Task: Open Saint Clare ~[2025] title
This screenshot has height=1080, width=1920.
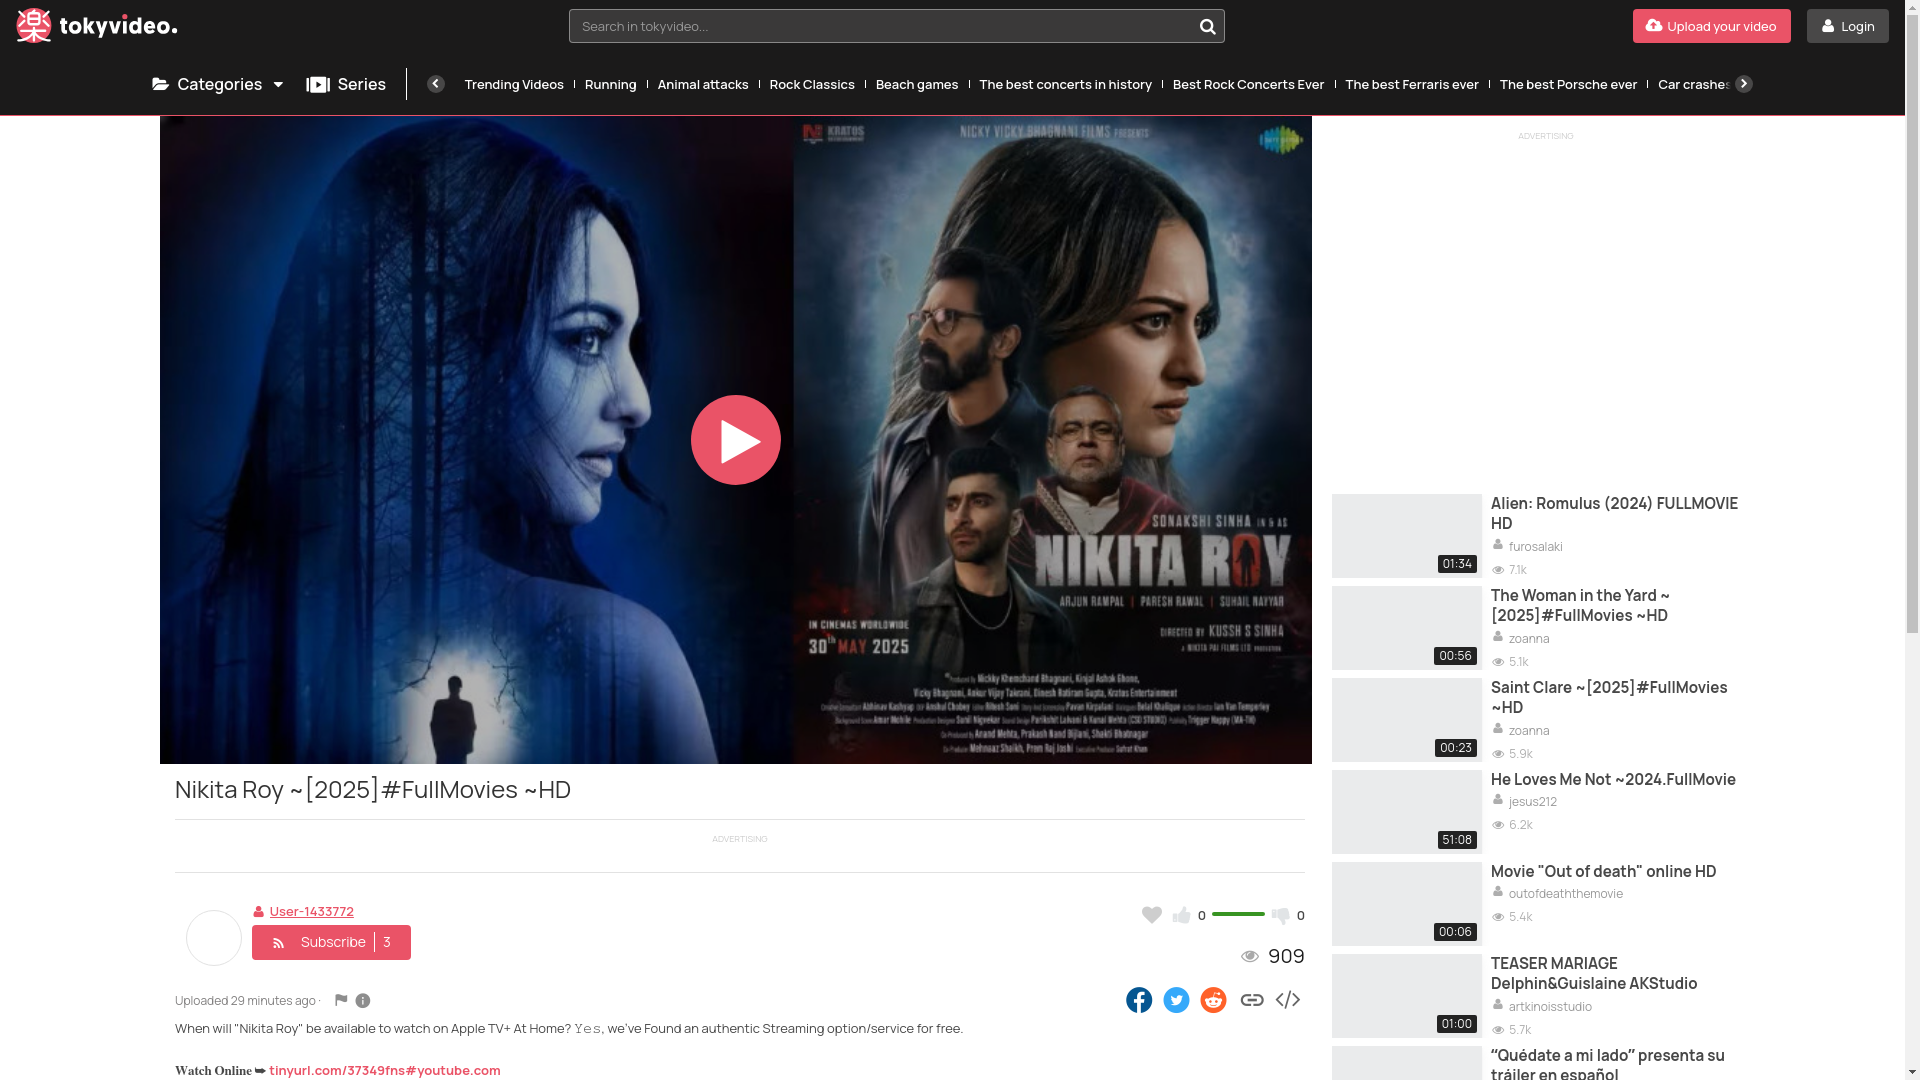Action: (1609, 697)
